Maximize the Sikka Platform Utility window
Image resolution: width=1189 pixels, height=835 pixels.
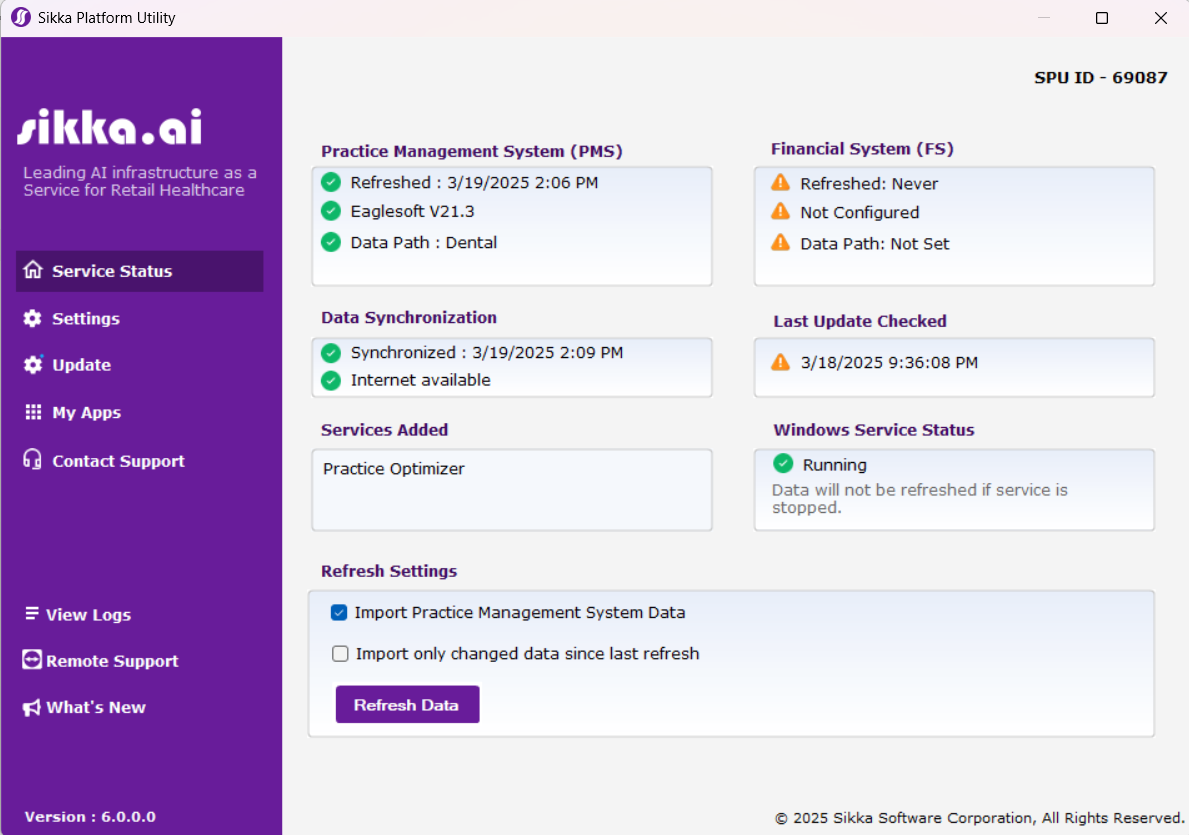coord(1102,17)
